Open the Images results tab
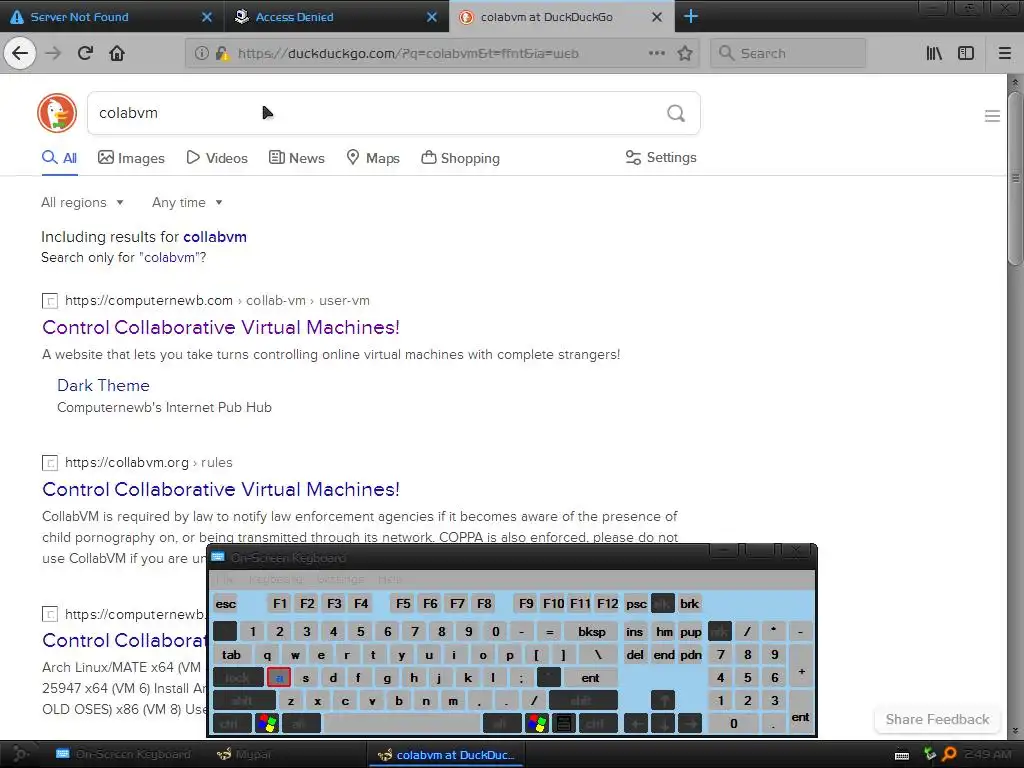Screen dimensions: 1024x768 pyautogui.click(x=131, y=158)
